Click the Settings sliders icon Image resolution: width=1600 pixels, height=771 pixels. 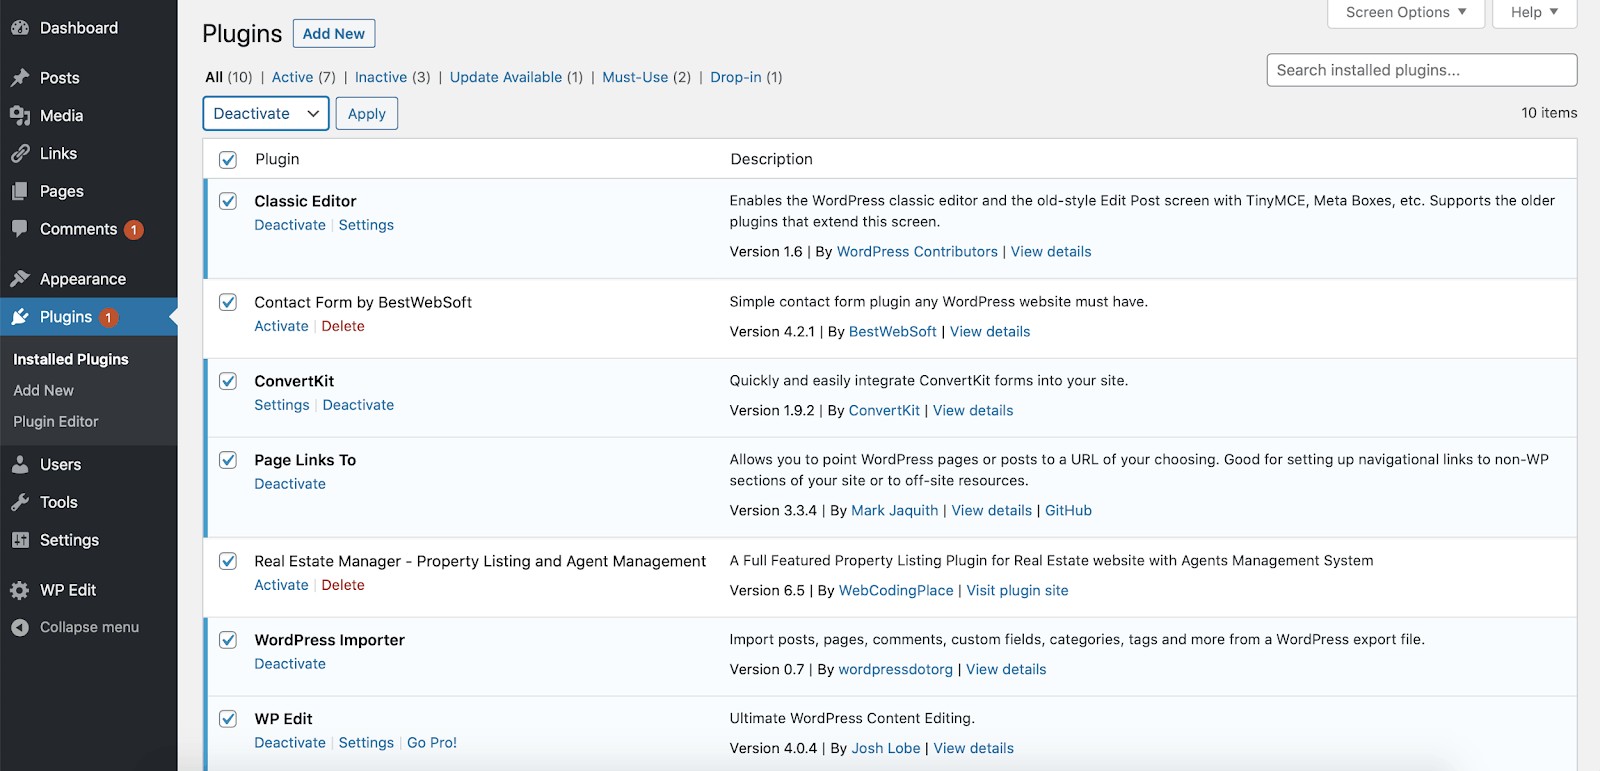pyautogui.click(x=20, y=540)
